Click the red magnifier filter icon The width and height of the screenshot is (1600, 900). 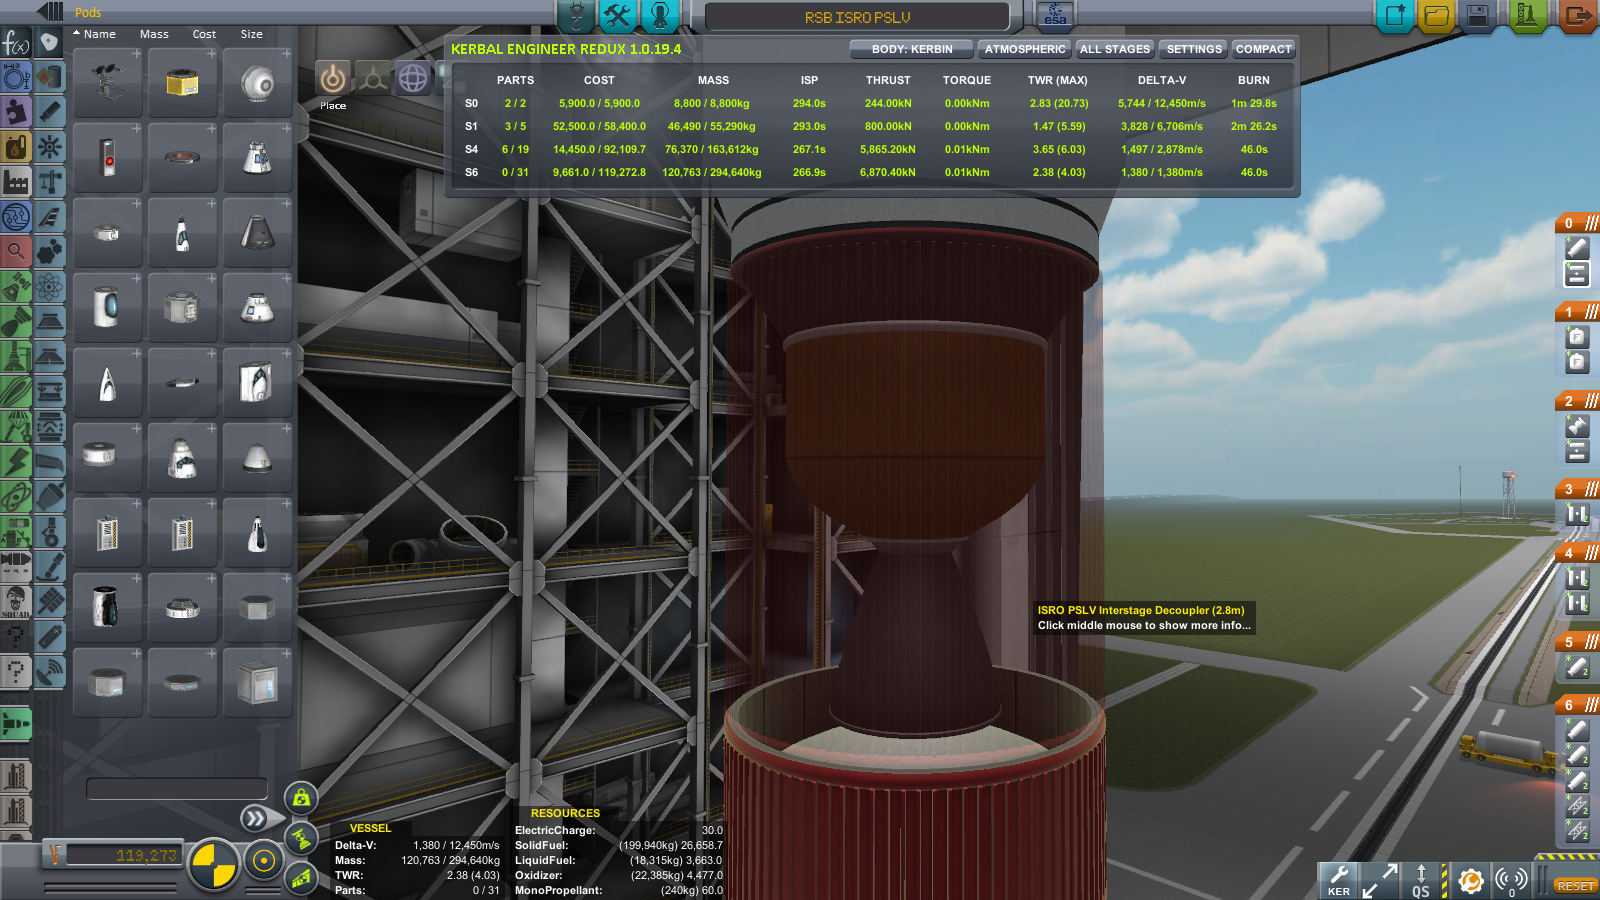[x=16, y=251]
